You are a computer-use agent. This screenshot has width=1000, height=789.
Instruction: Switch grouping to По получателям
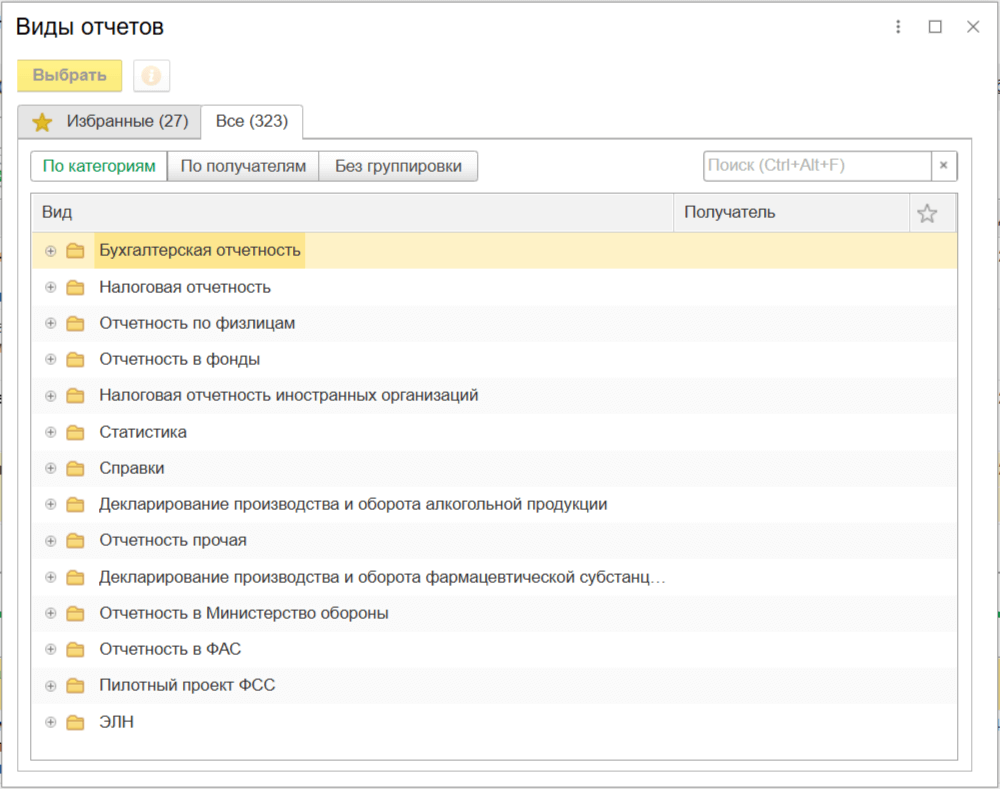coord(243,166)
